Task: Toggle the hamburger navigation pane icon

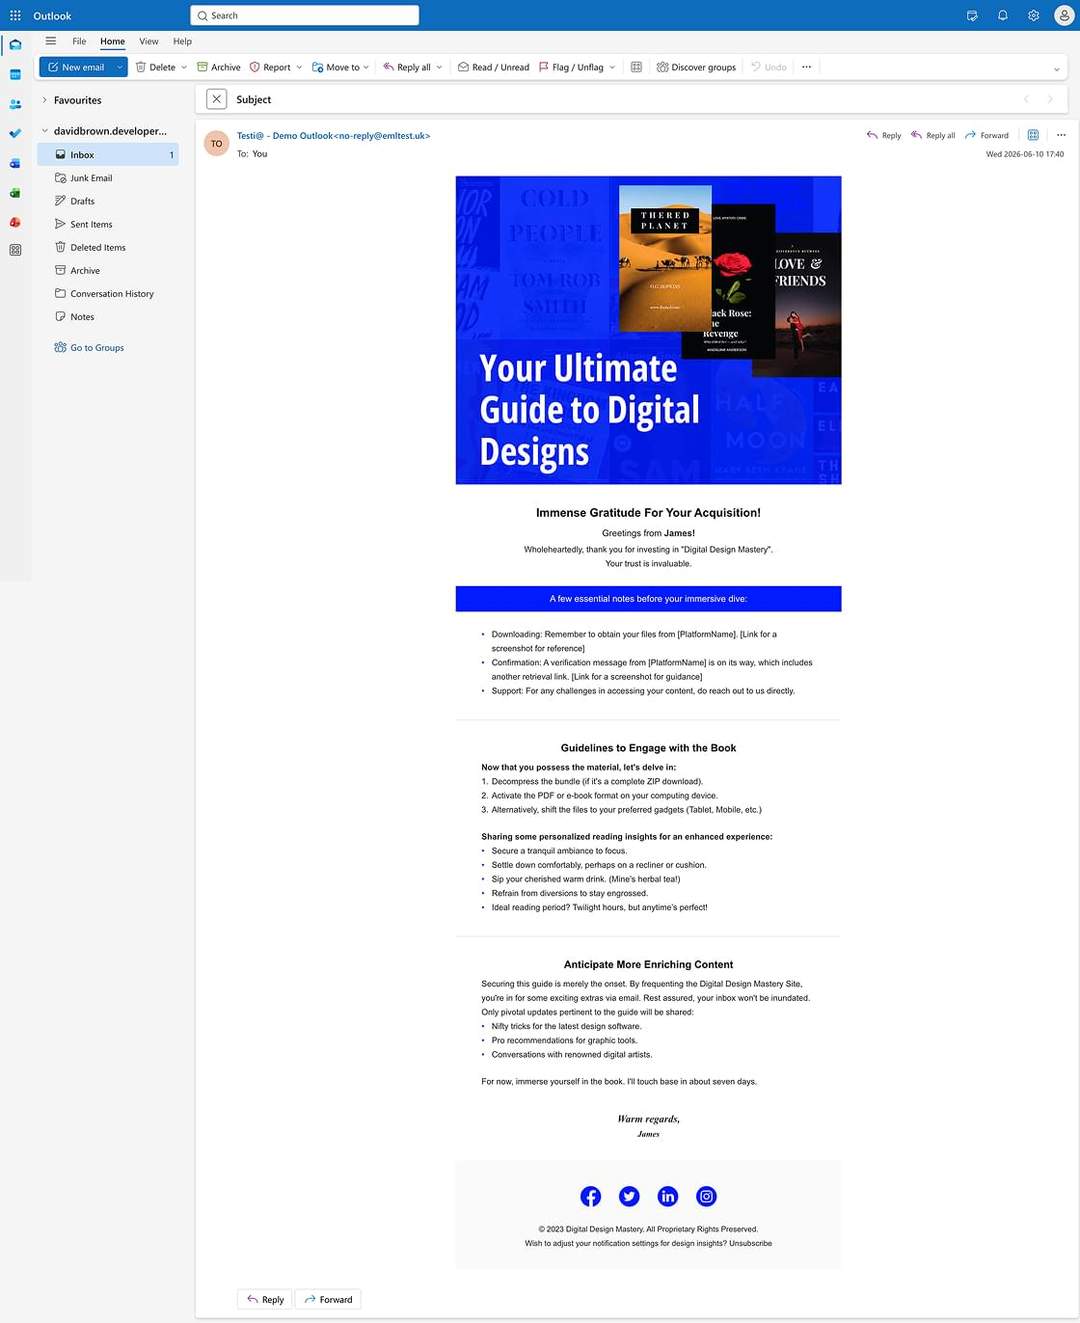Action: 51,41
